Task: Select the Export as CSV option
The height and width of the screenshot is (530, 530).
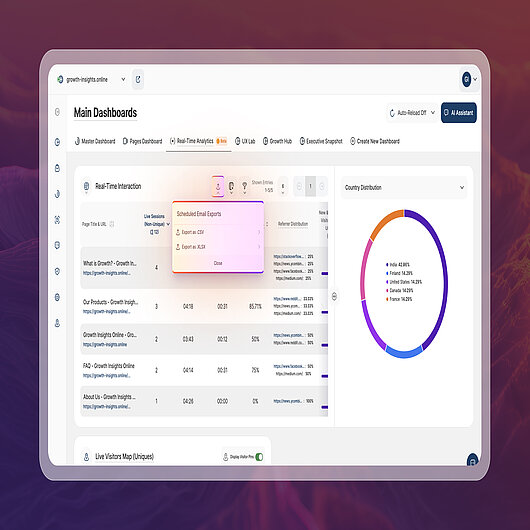Action: click(x=218, y=232)
